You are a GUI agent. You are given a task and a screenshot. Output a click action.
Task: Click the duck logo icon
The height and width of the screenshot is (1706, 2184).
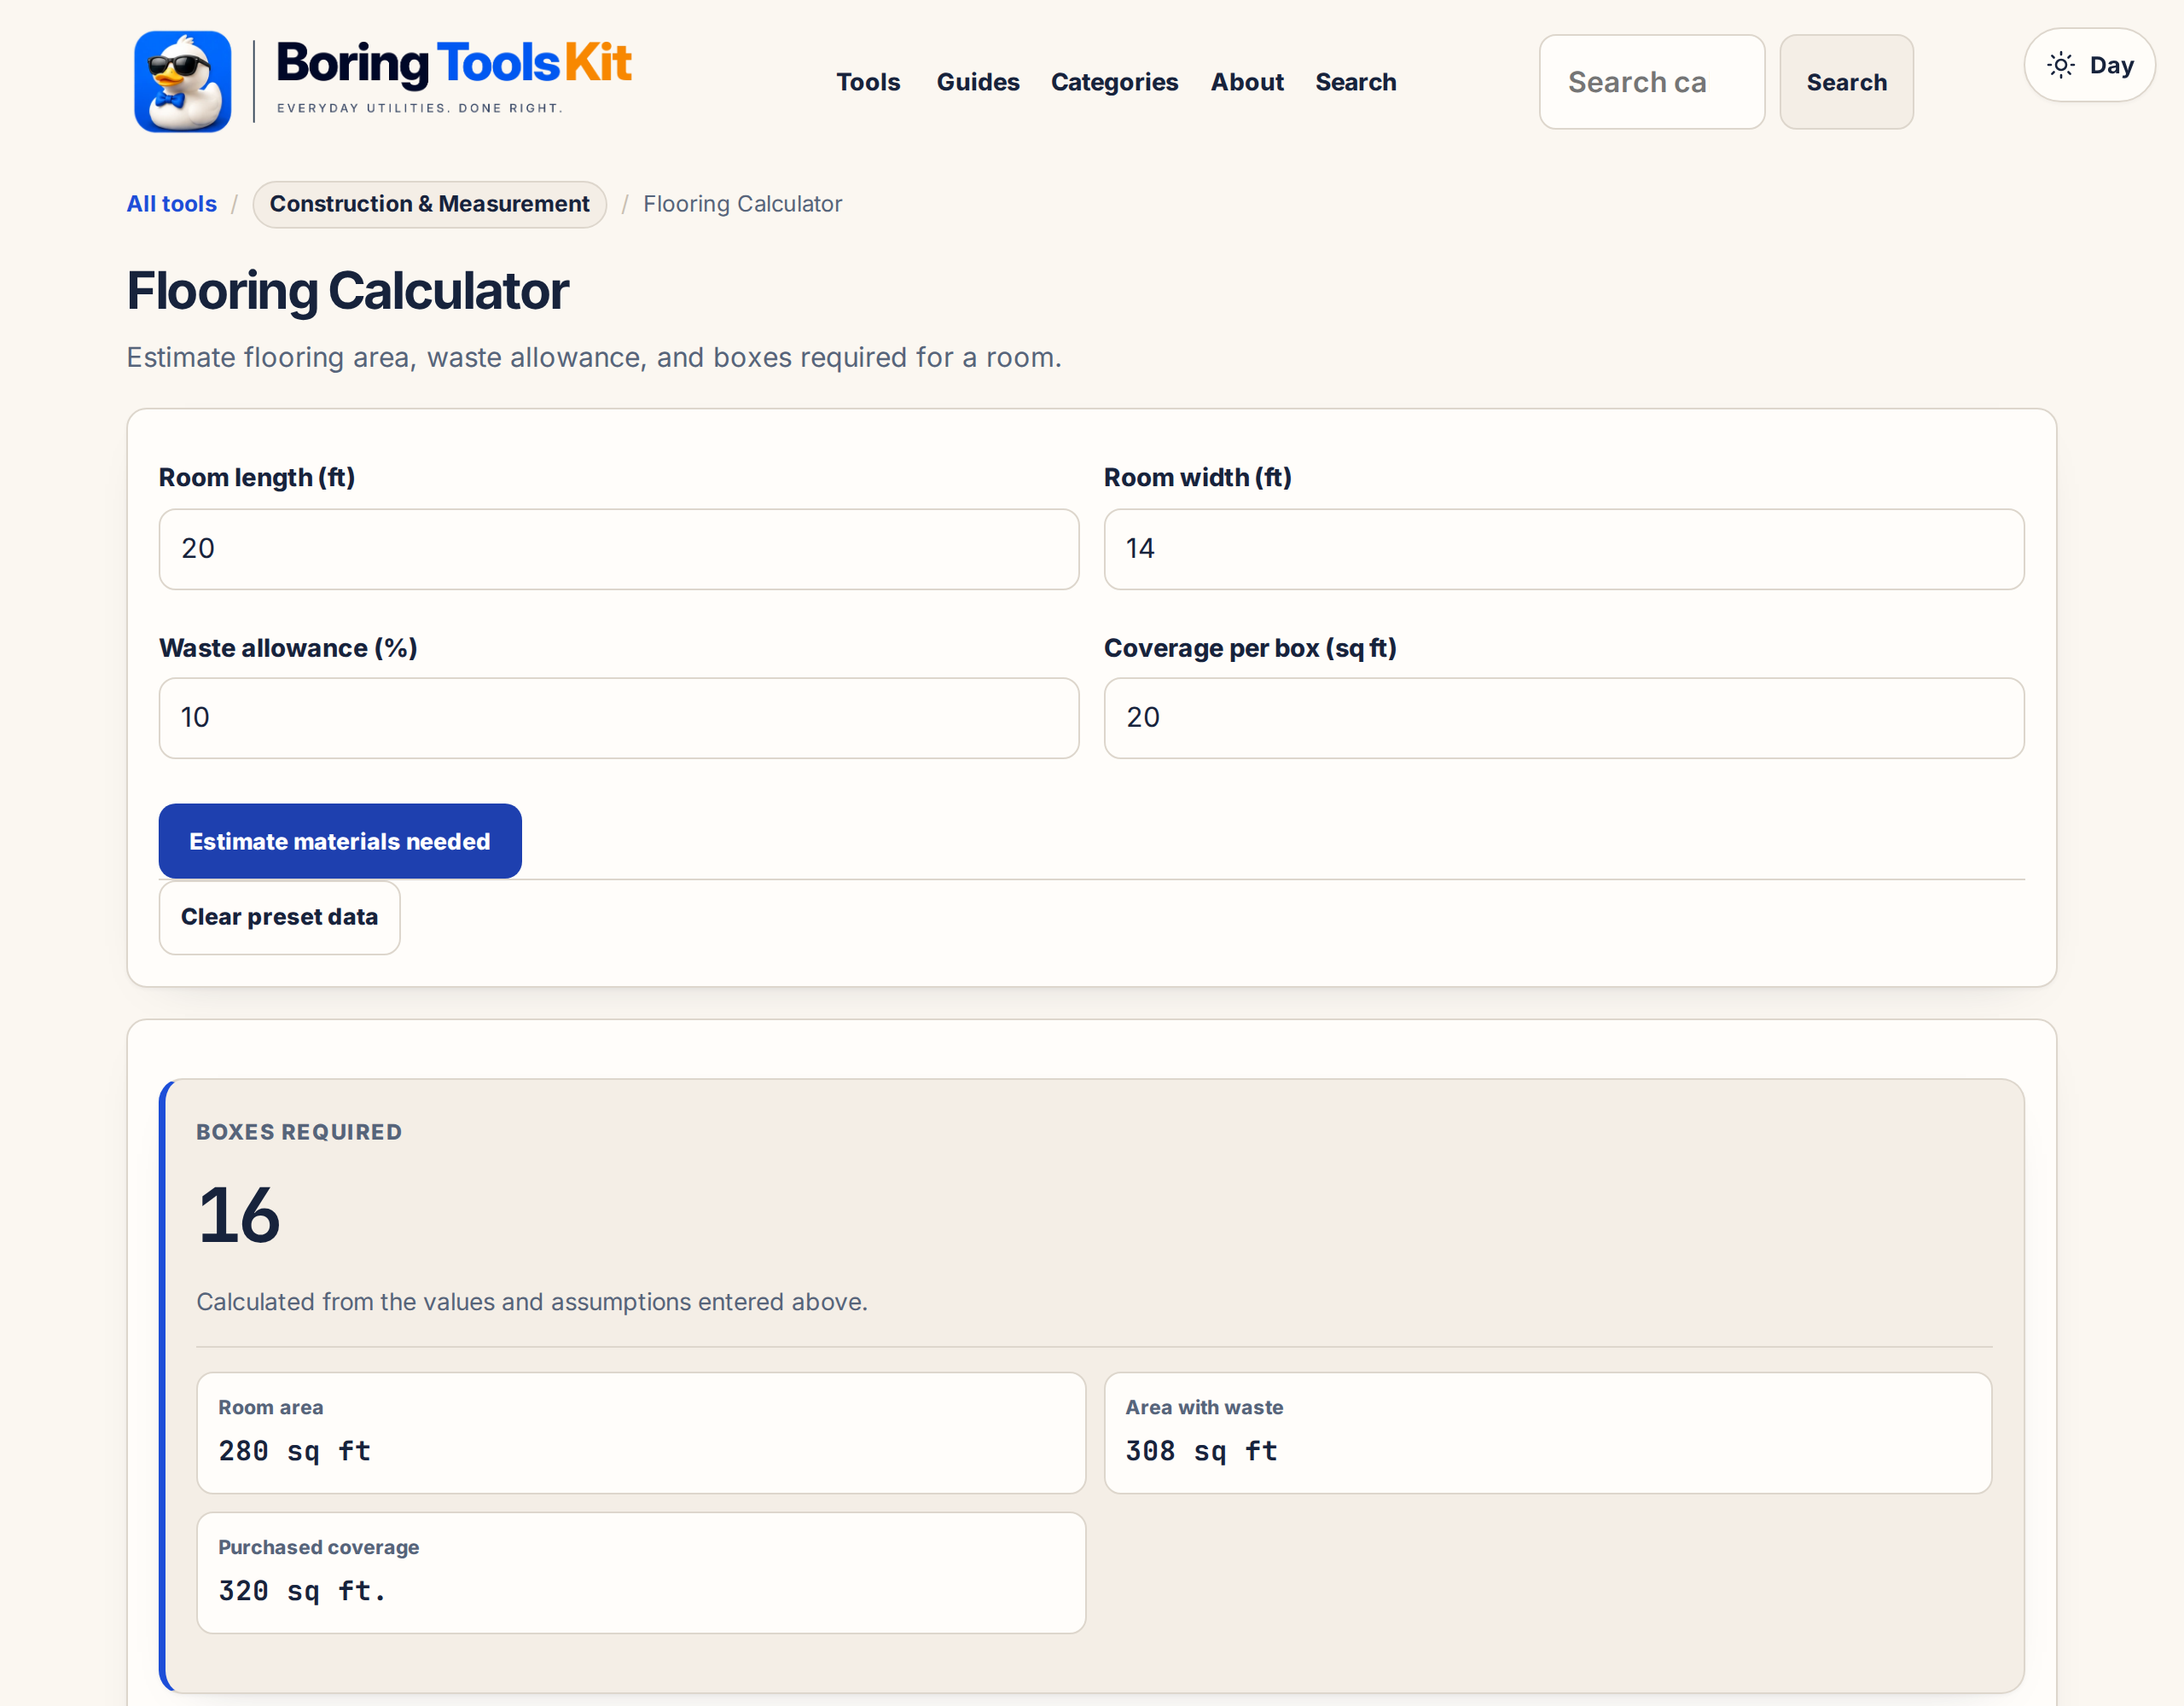[x=183, y=81]
